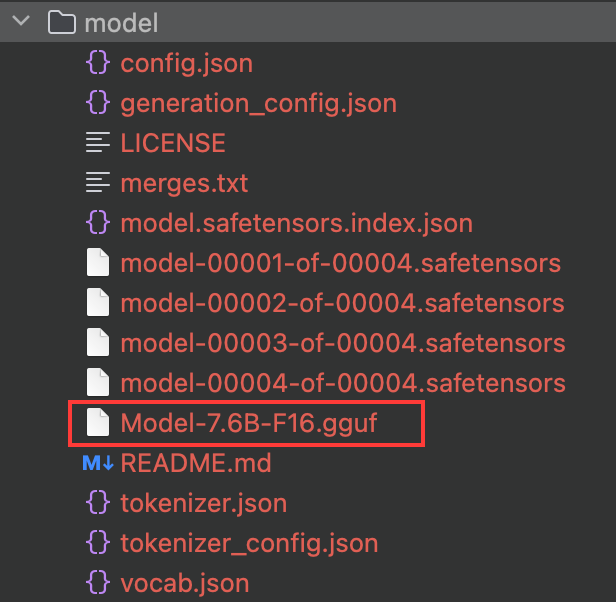Click the Model-7.6B-F16.gguf file icon

pos(97,424)
